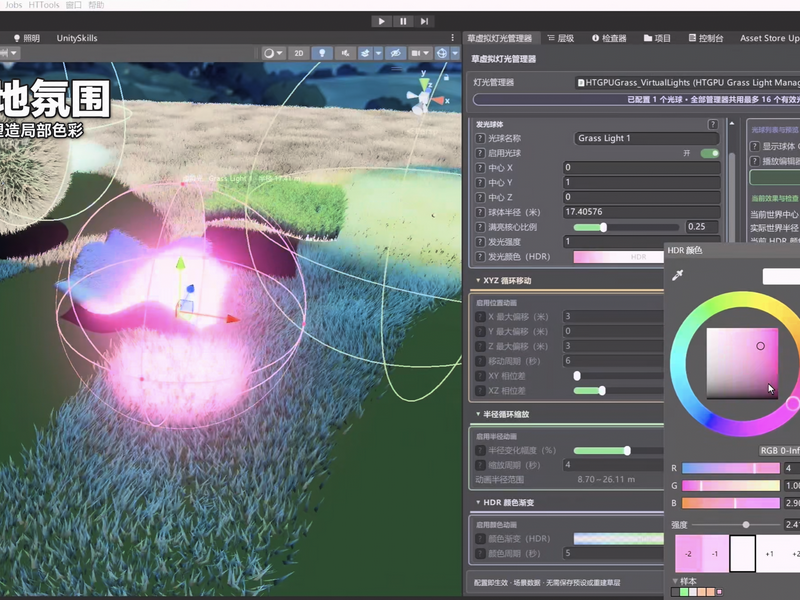Toggle the 启用光球 switch off

(x=710, y=153)
